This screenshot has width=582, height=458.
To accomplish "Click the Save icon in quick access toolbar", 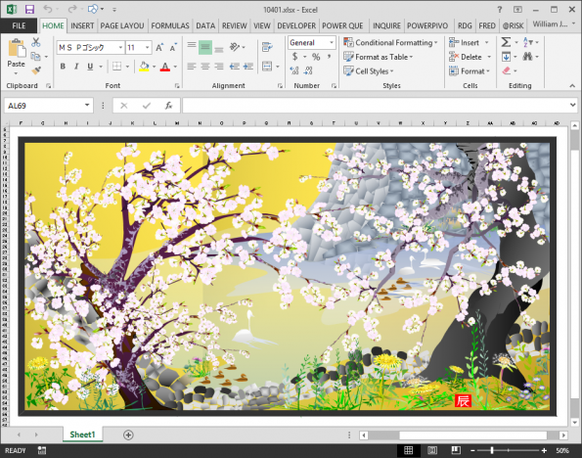I will click(29, 9).
